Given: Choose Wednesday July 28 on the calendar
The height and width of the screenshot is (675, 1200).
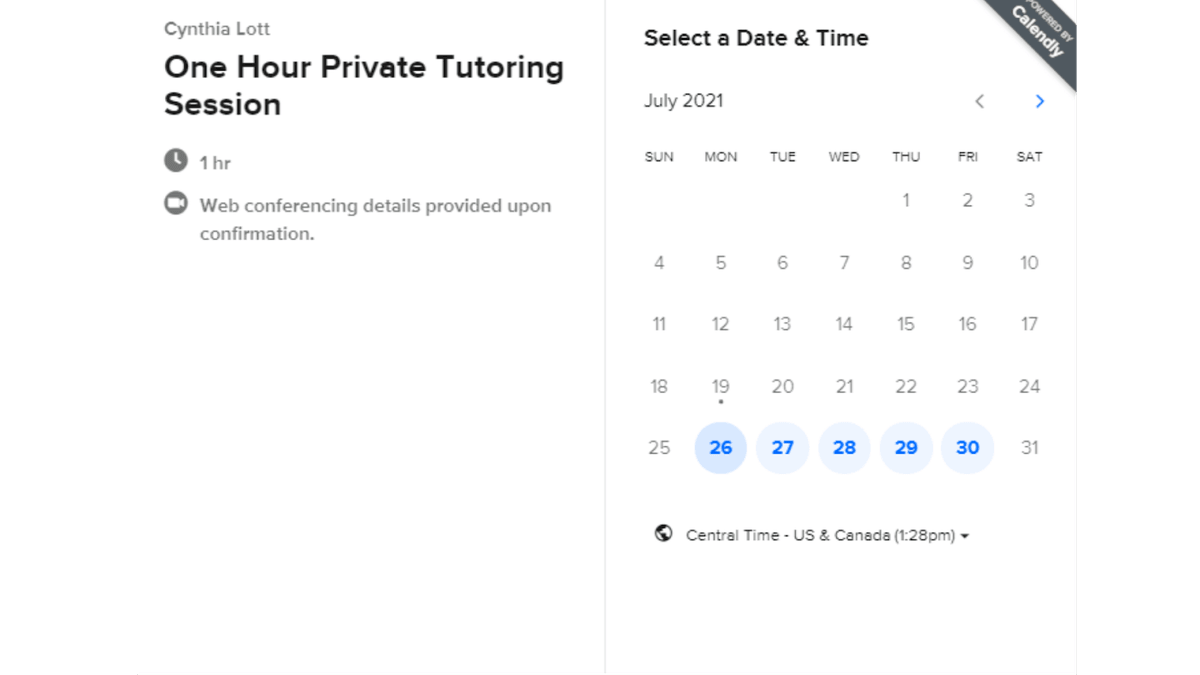Looking at the screenshot, I should coord(844,448).
